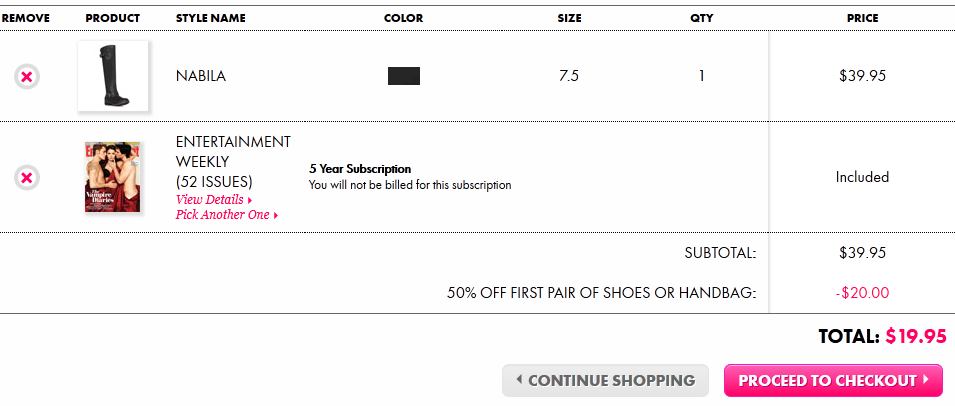The height and width of the screenshot is (406, 955).
Task: Click the arrow beside Pick Another One
Action: [276, 215]
